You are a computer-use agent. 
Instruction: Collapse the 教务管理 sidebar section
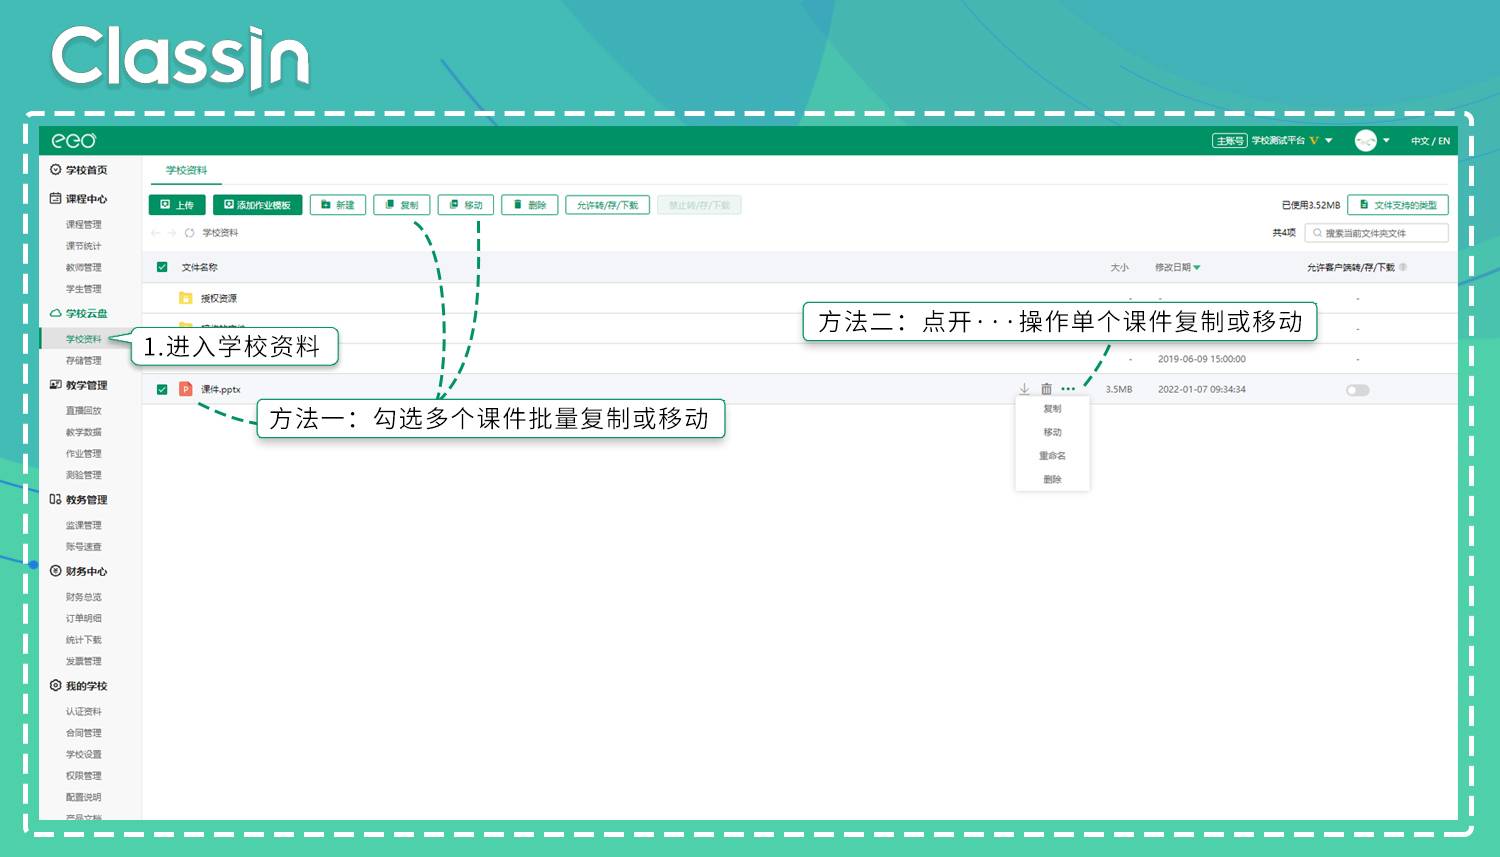pos(79,500)
